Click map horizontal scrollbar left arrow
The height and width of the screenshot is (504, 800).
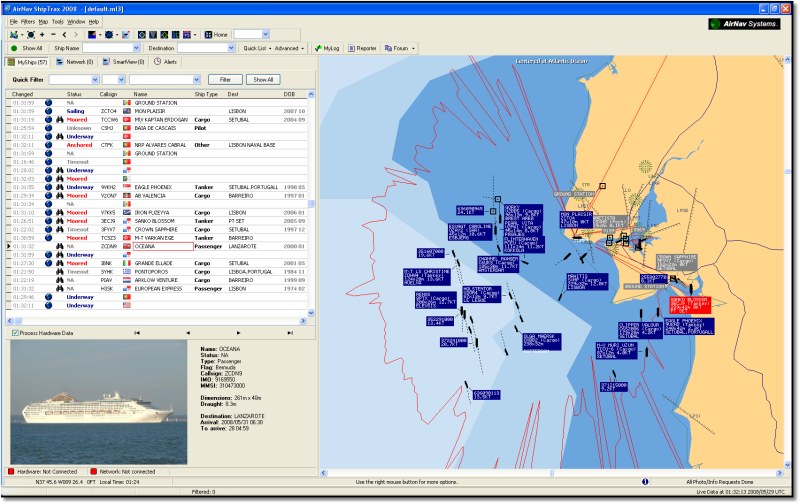pos(323,473)
